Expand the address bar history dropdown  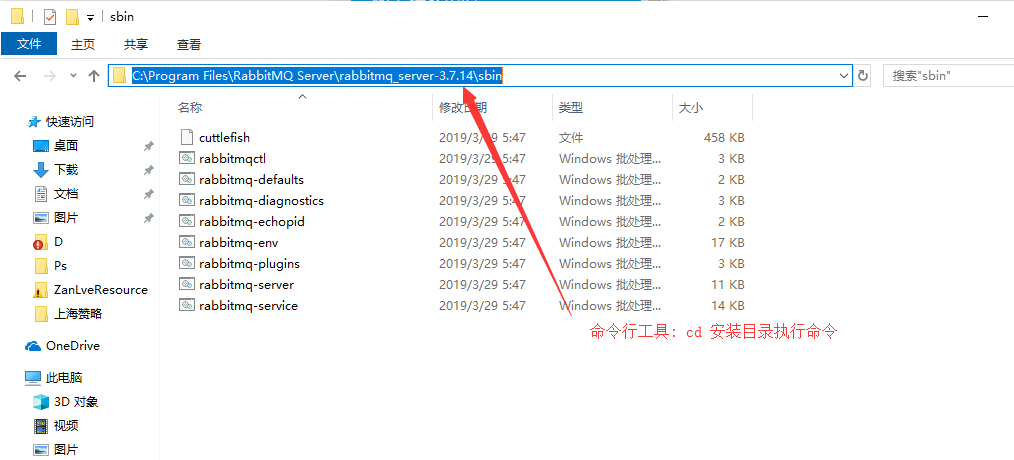[843, 76]
